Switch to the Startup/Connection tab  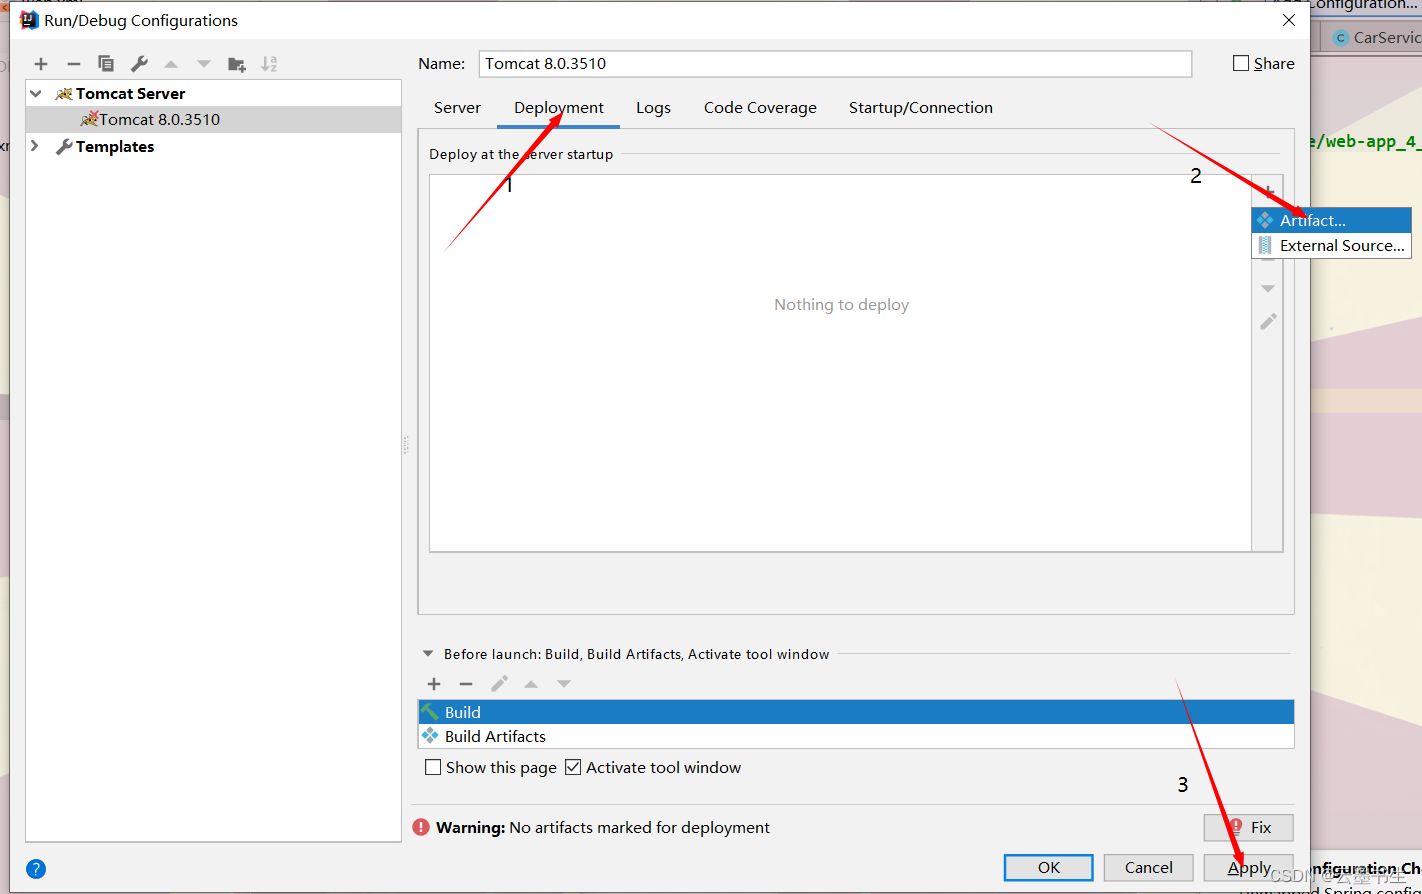[921, 108]
